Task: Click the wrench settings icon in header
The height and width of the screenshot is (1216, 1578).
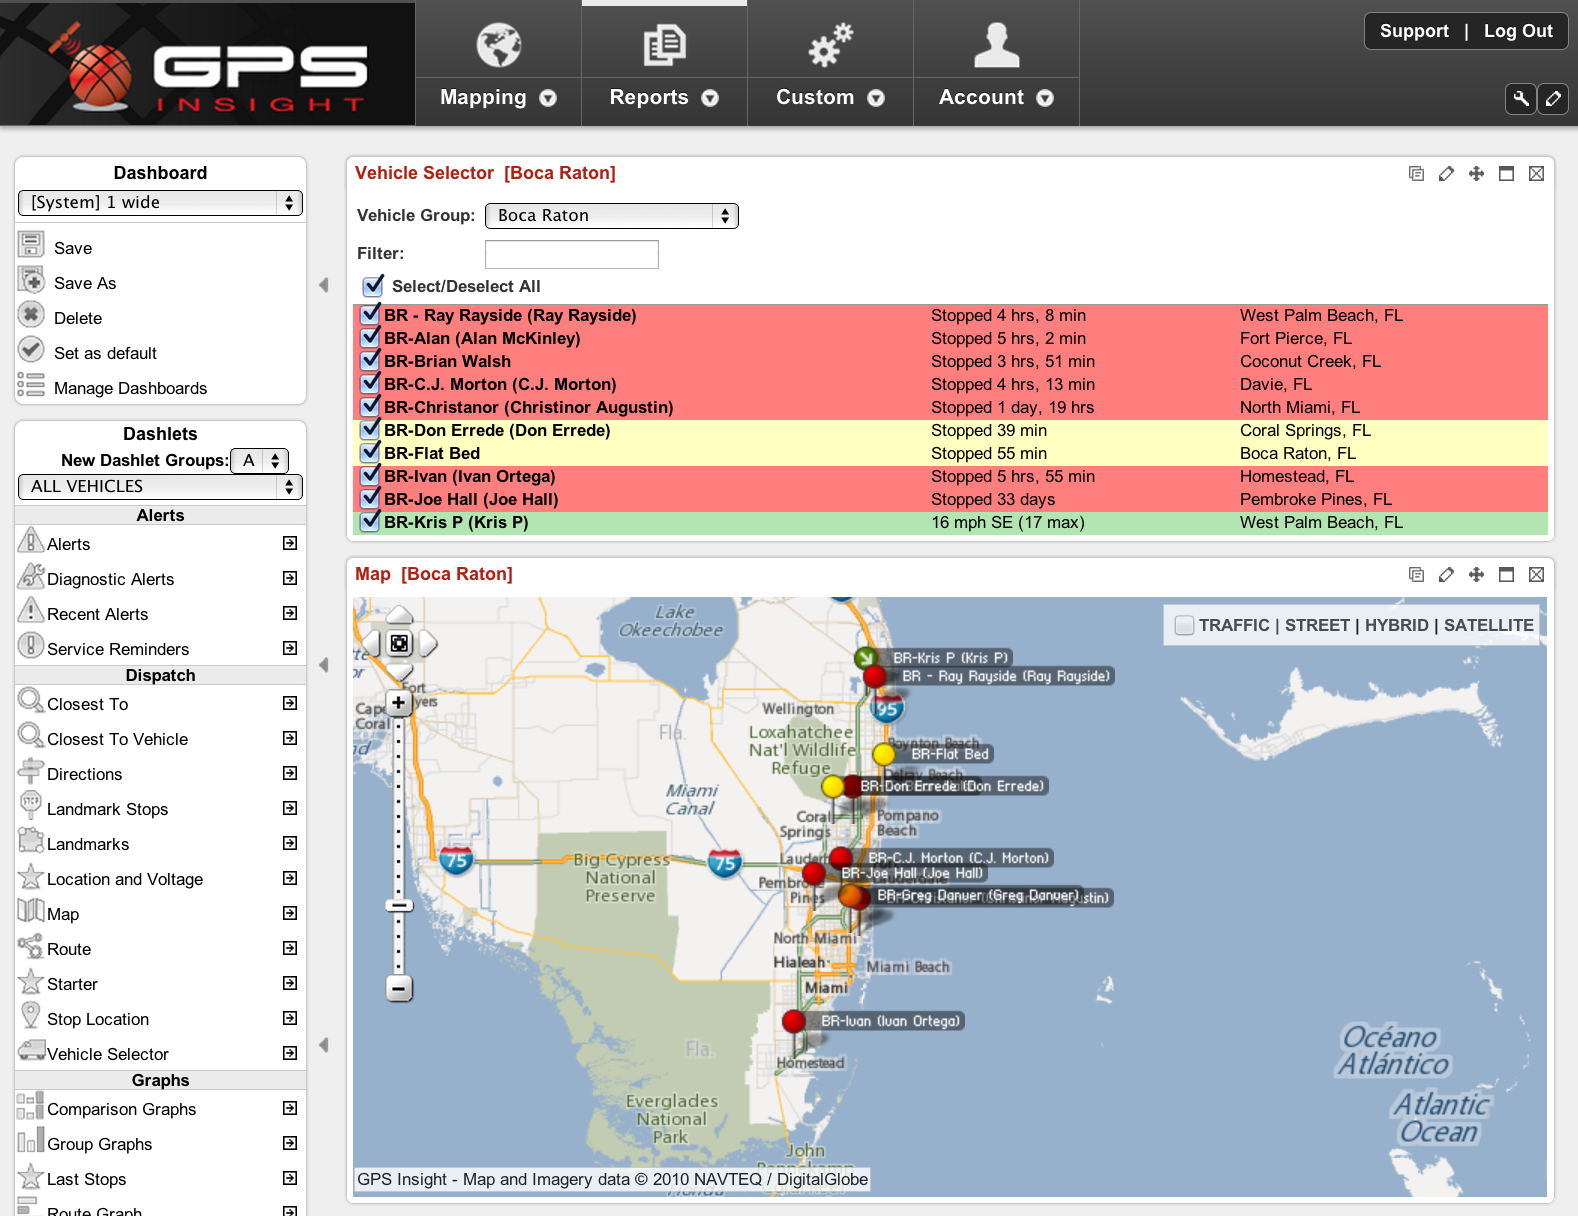Action: point(1520,98)
